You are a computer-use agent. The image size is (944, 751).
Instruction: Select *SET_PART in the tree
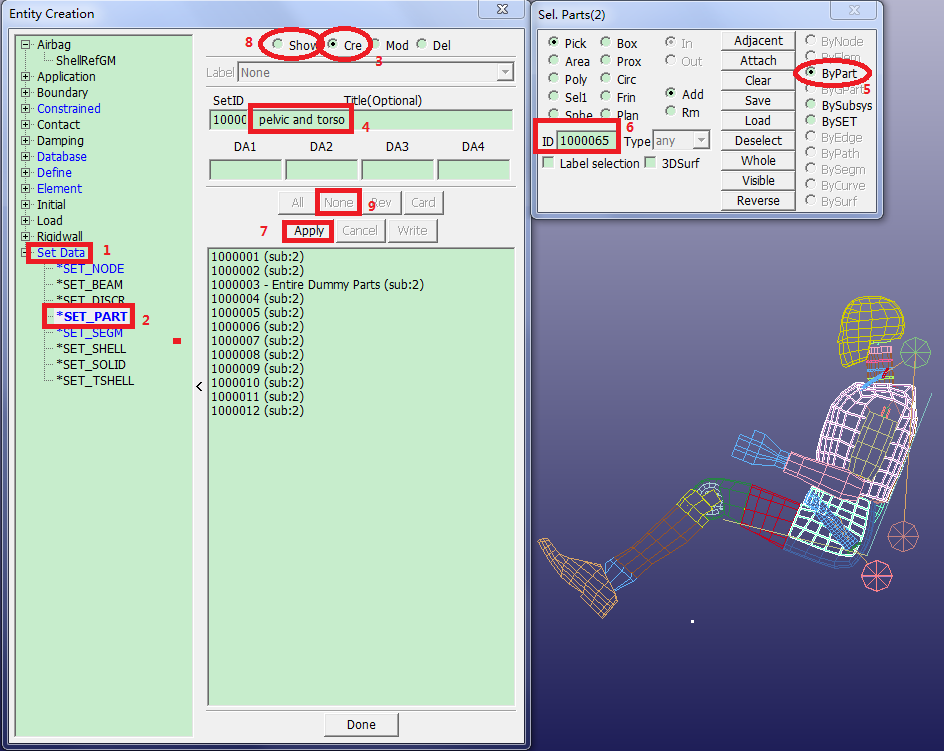(x=95, y=317)
